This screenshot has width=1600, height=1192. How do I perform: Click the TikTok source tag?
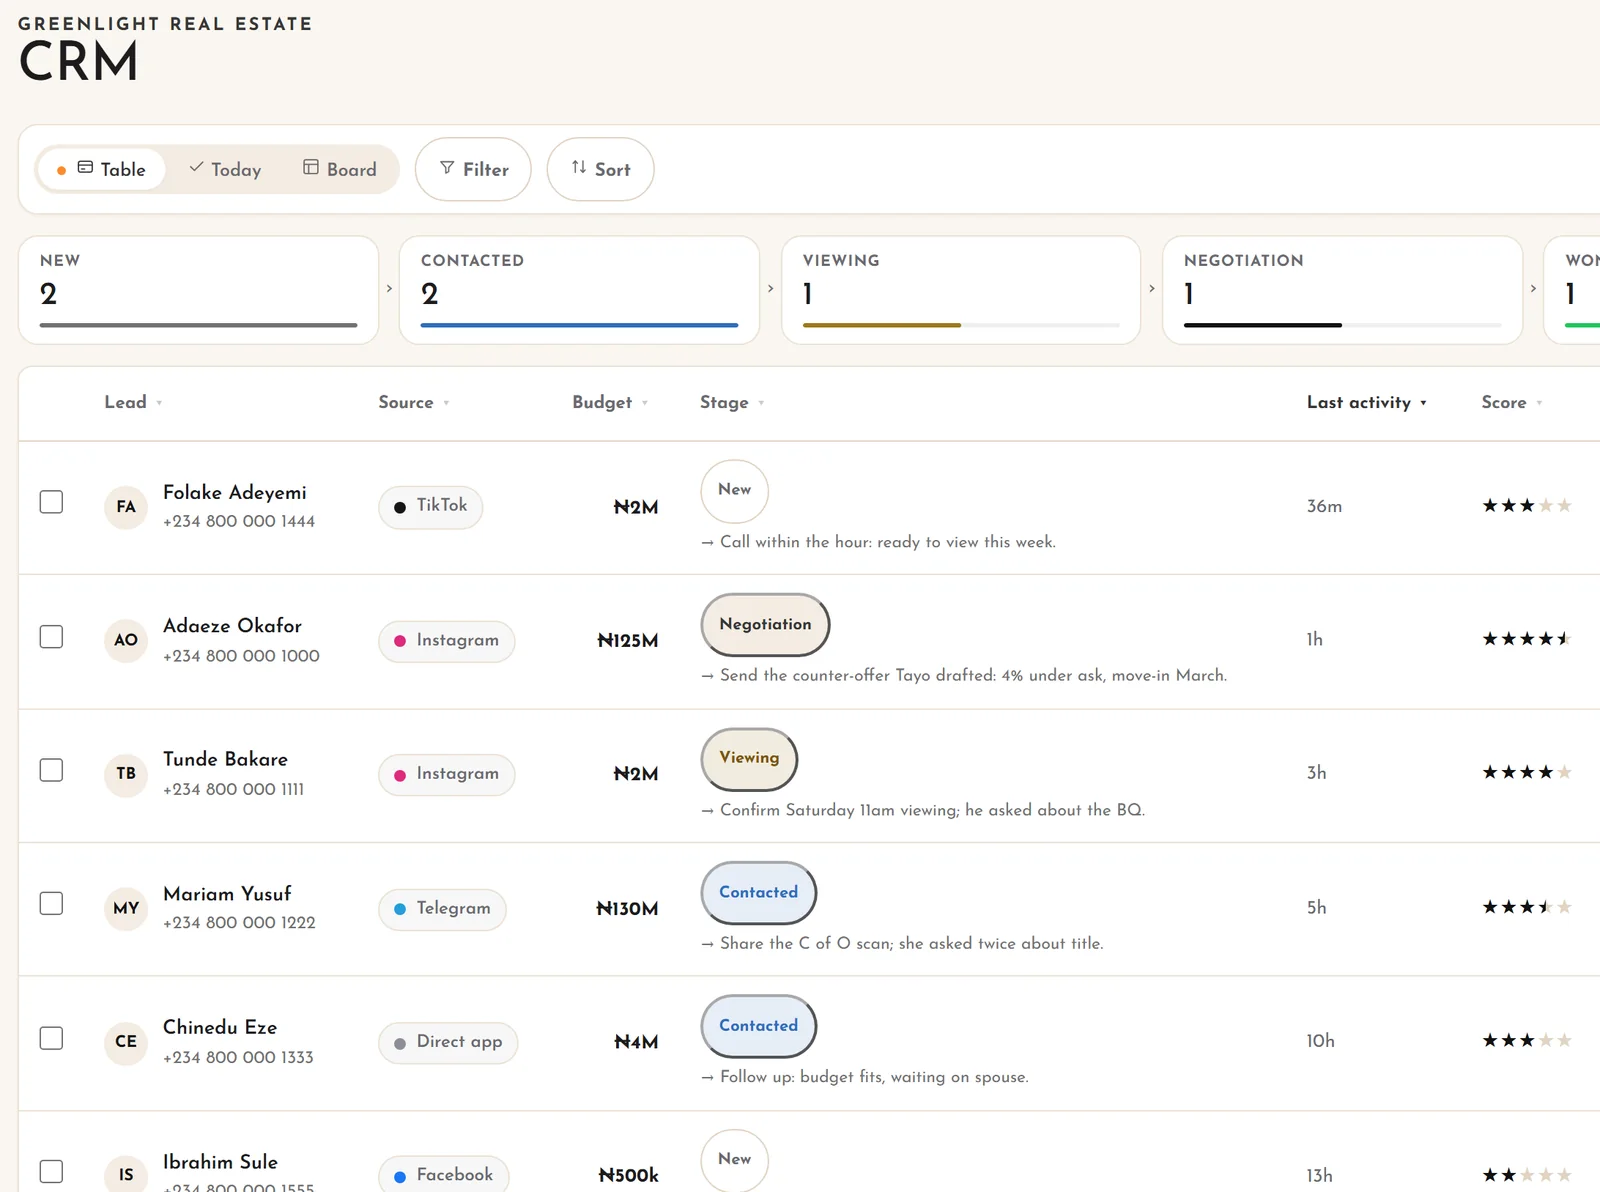[x=431, y=506]
